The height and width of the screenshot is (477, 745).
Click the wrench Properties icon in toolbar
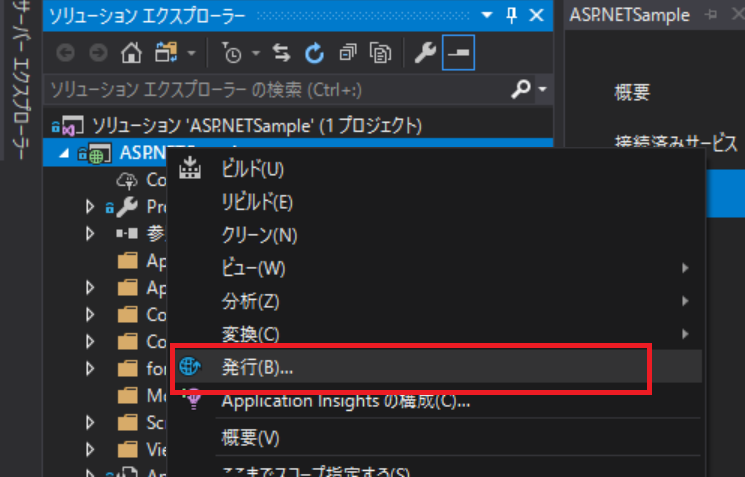point(425,53)
